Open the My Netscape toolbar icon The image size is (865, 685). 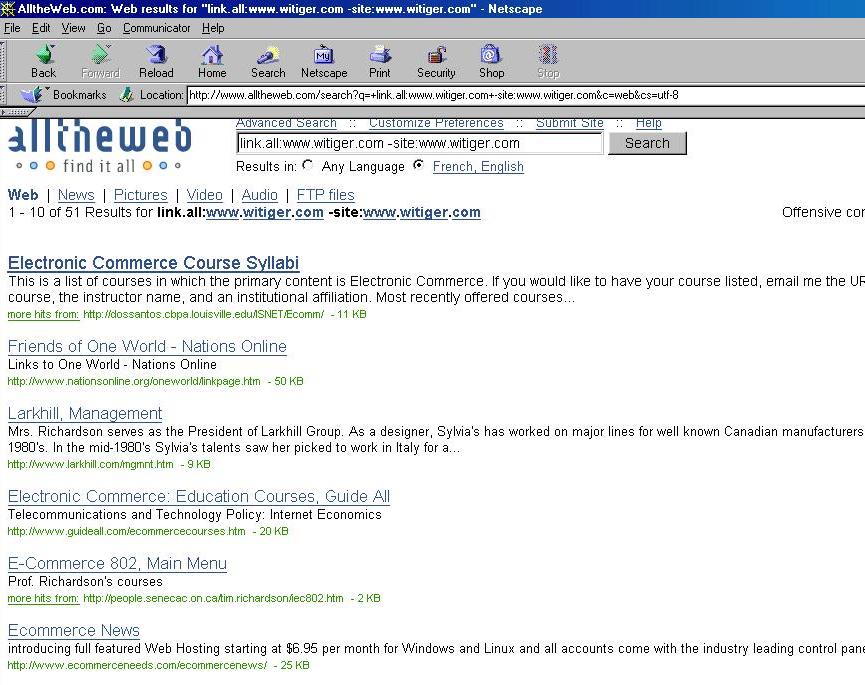point(324,61)
